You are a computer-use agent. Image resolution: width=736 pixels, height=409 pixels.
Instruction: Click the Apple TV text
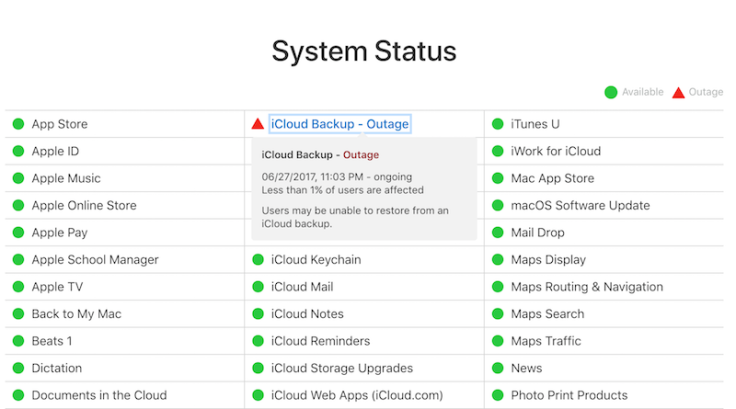pyautogui.click(x=57, y=287)
